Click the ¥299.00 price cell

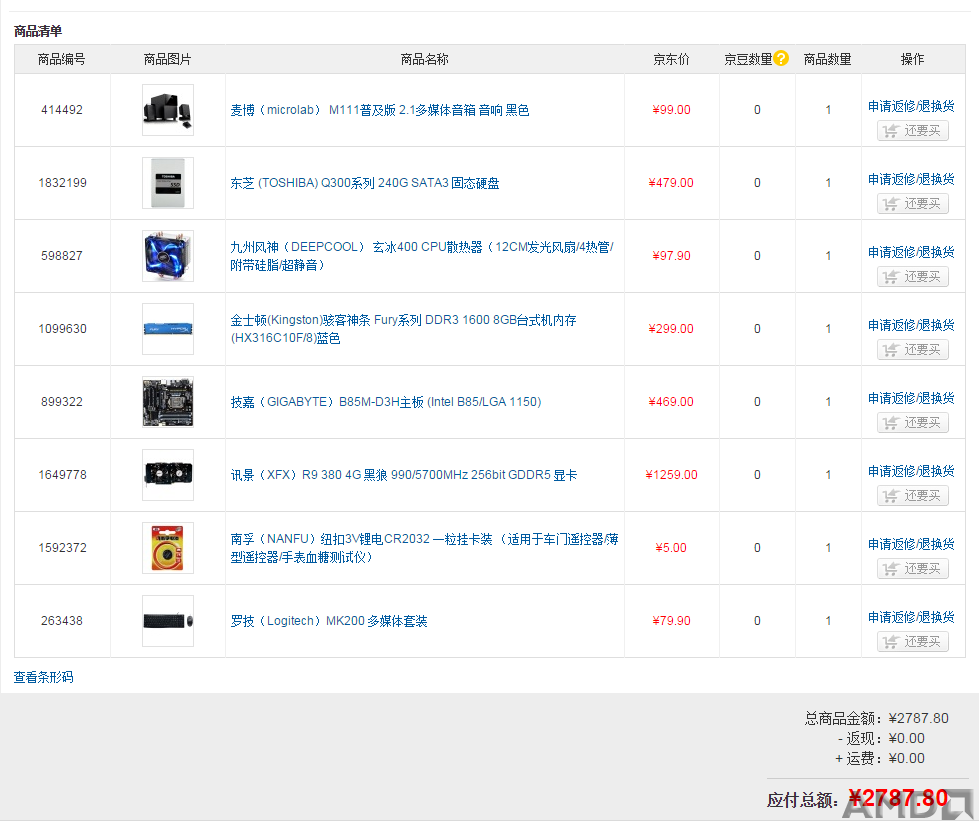click(x=671, y=329)
